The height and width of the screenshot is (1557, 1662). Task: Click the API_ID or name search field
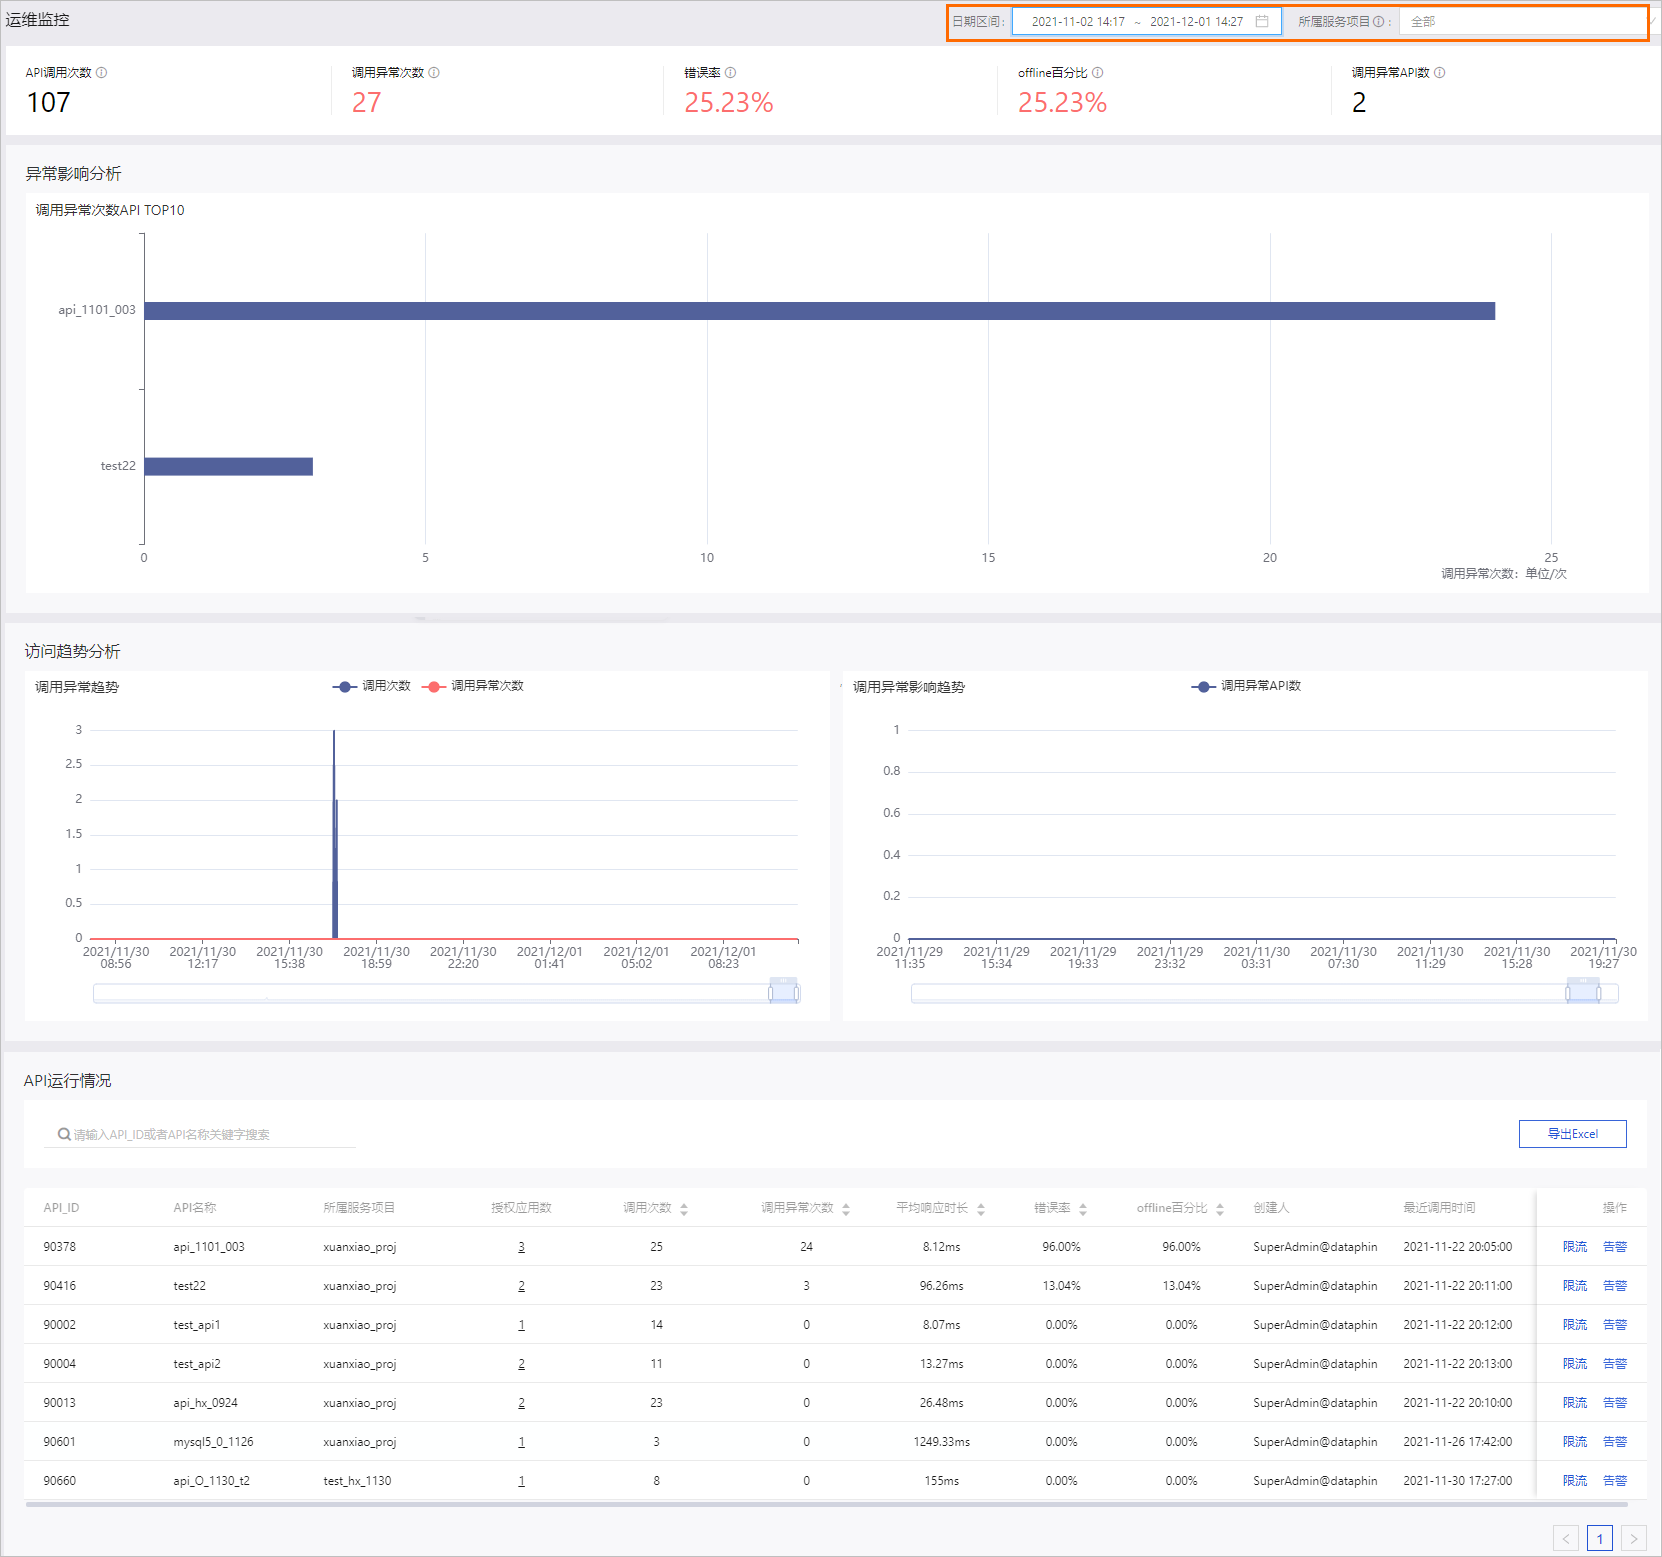(200, 1134)
